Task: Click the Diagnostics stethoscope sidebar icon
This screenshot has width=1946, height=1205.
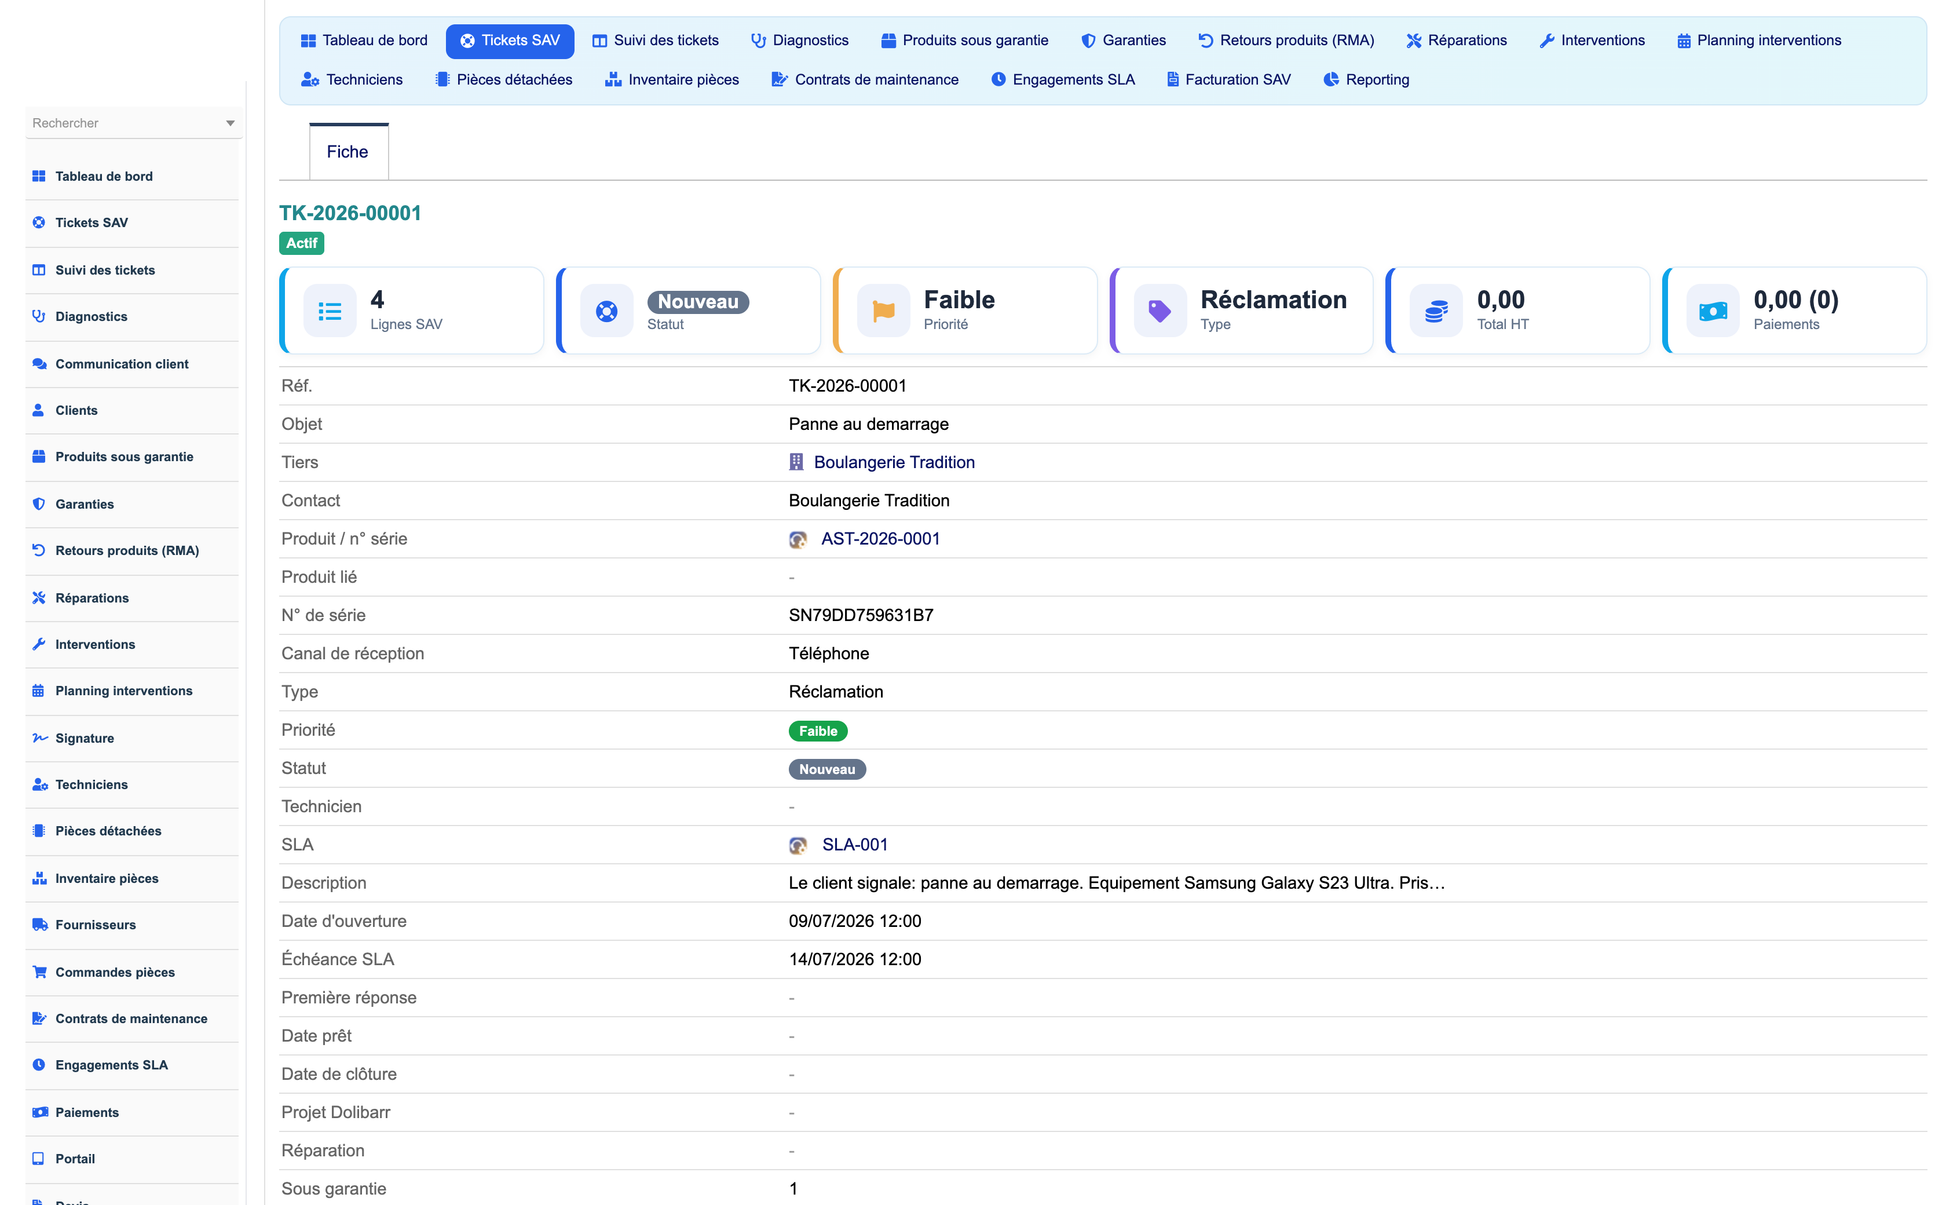Action: [39, 317]
